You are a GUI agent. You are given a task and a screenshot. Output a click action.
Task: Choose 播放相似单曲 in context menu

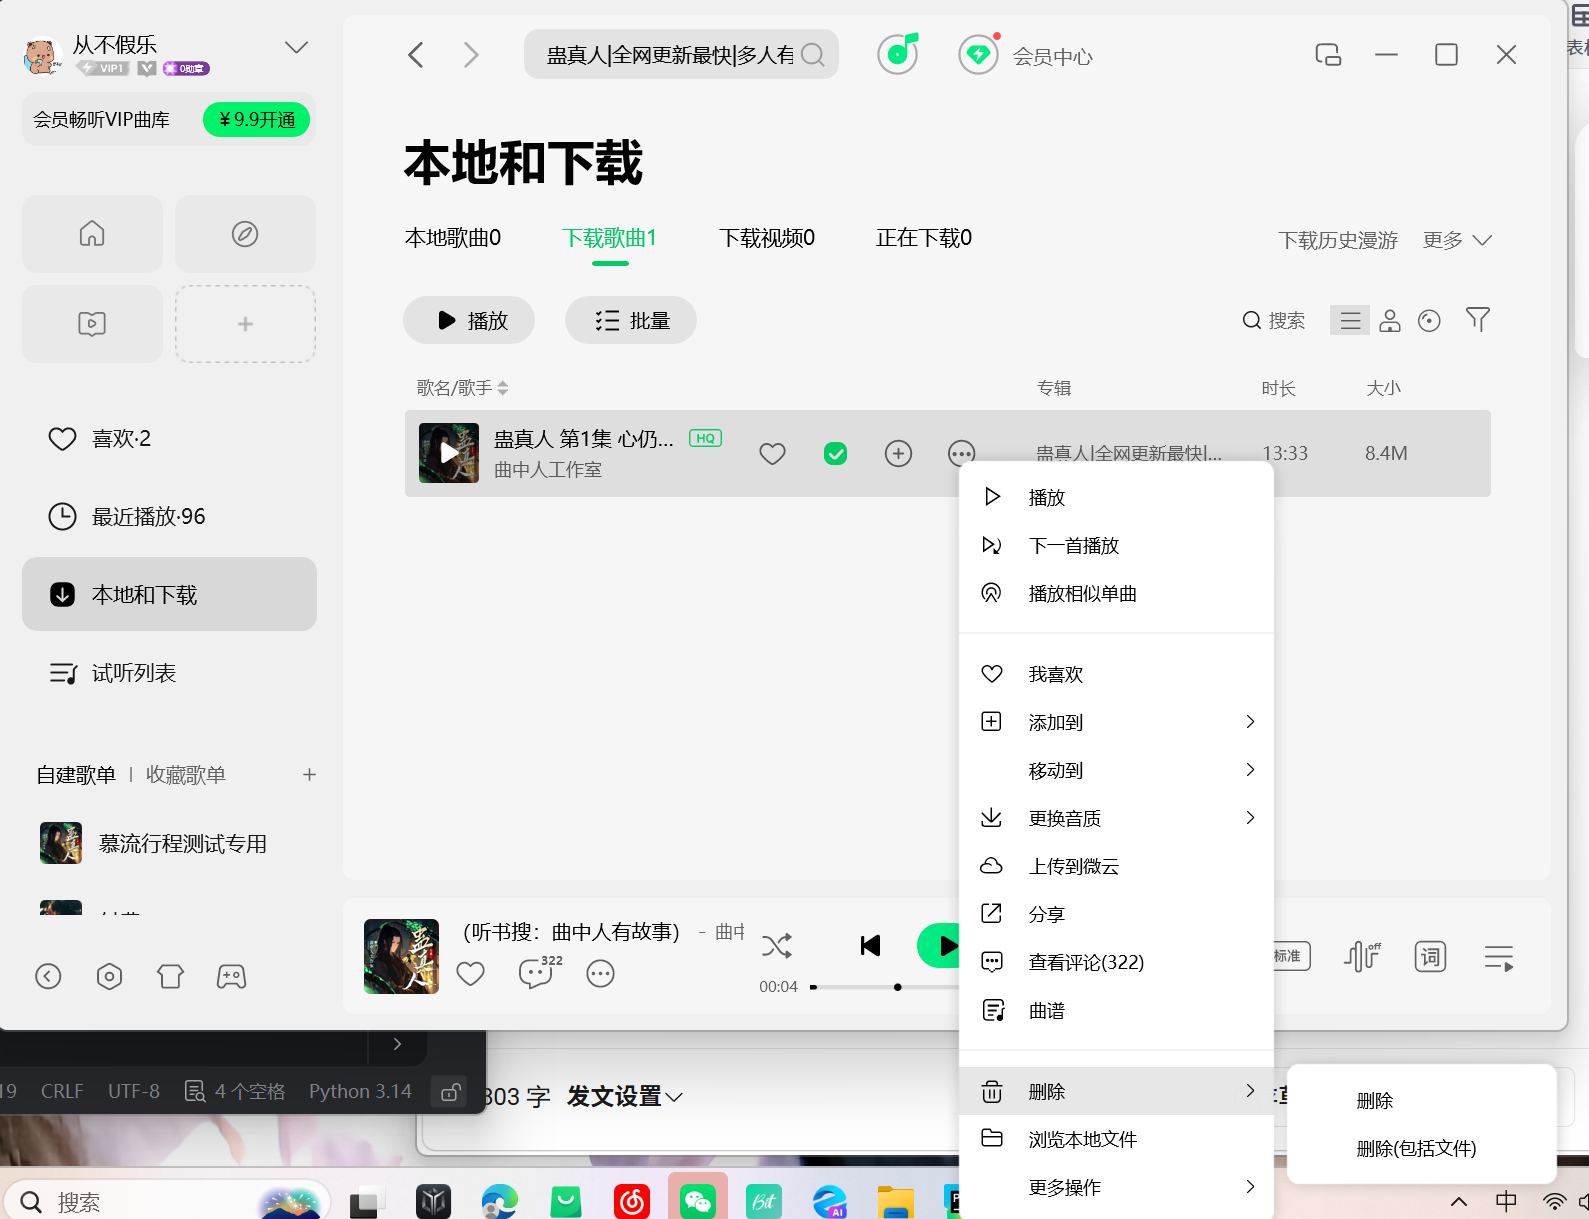point(1116,594)
